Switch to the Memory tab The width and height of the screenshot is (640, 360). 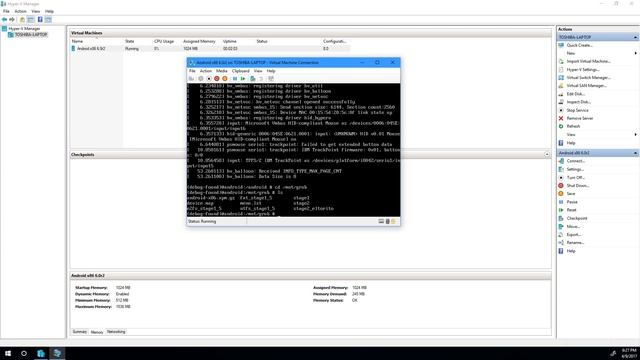pos(97,332)
